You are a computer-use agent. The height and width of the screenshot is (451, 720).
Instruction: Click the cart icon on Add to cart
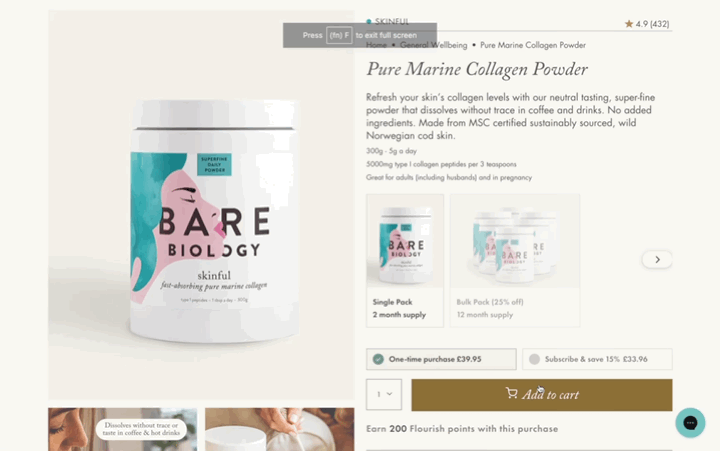point(511,393)
